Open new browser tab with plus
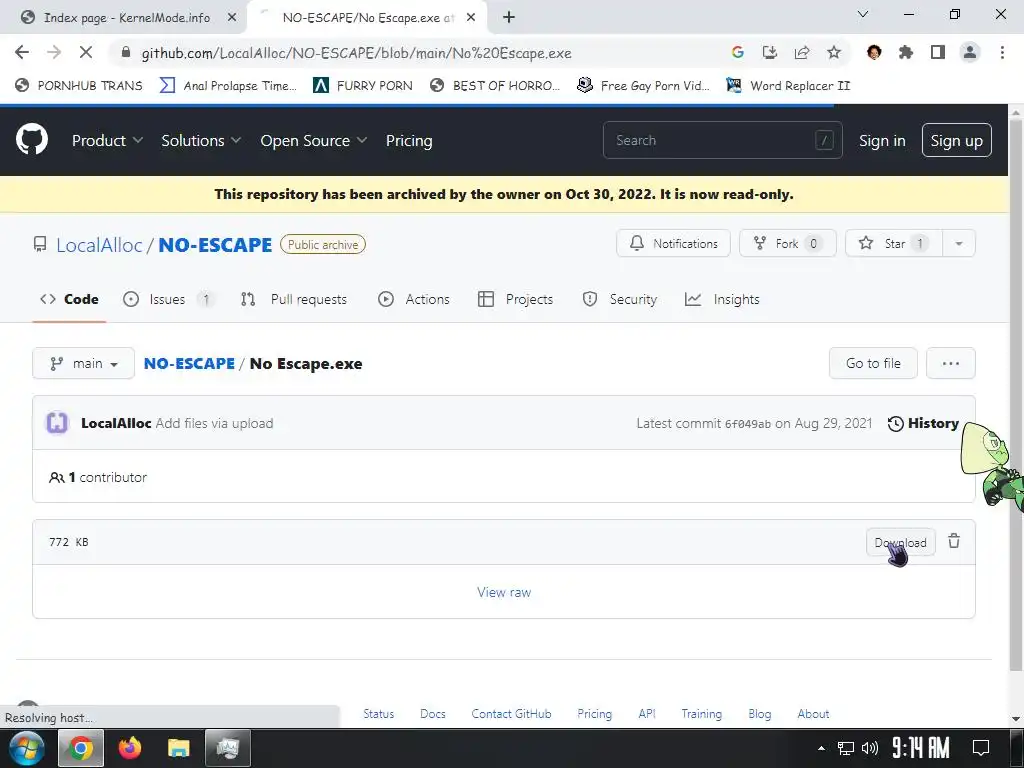 (x=509, y=18)
